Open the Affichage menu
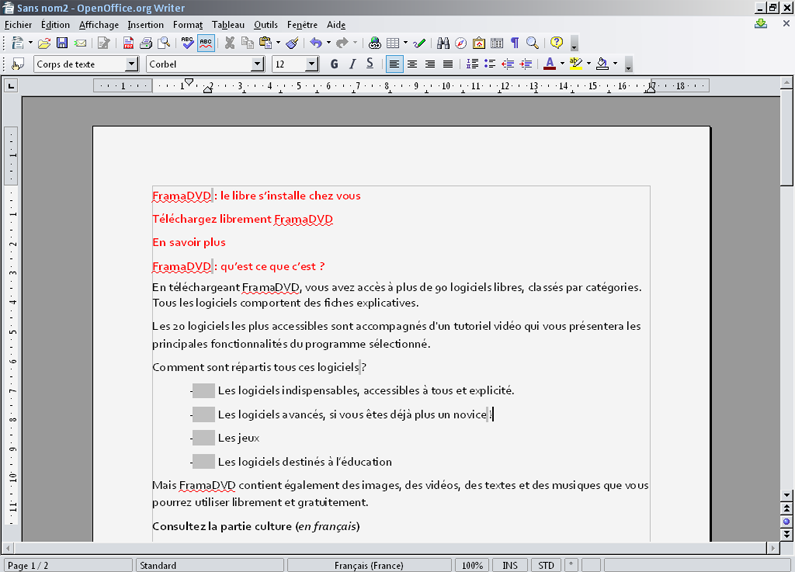The height and width of the screenshot is (572, 795). [x=99, y=25]
